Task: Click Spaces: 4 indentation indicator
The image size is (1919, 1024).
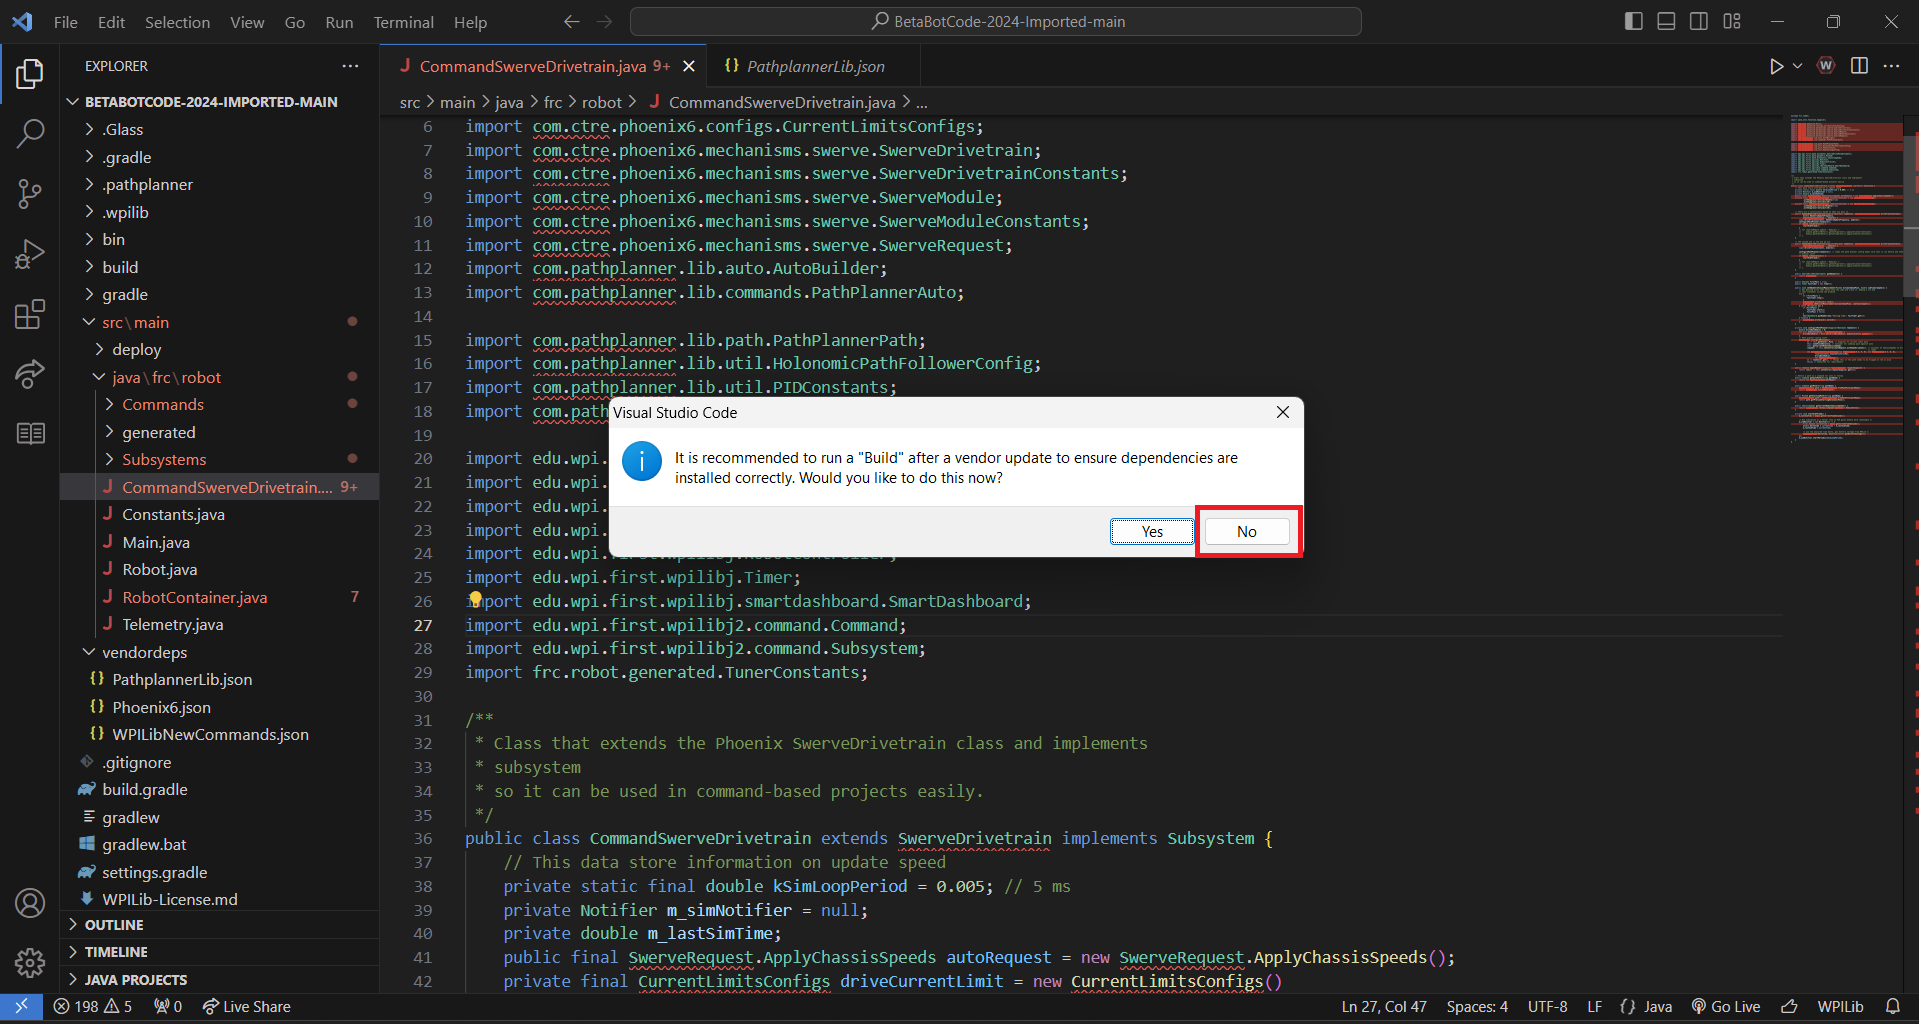Action: (x=1477, y=1006)
